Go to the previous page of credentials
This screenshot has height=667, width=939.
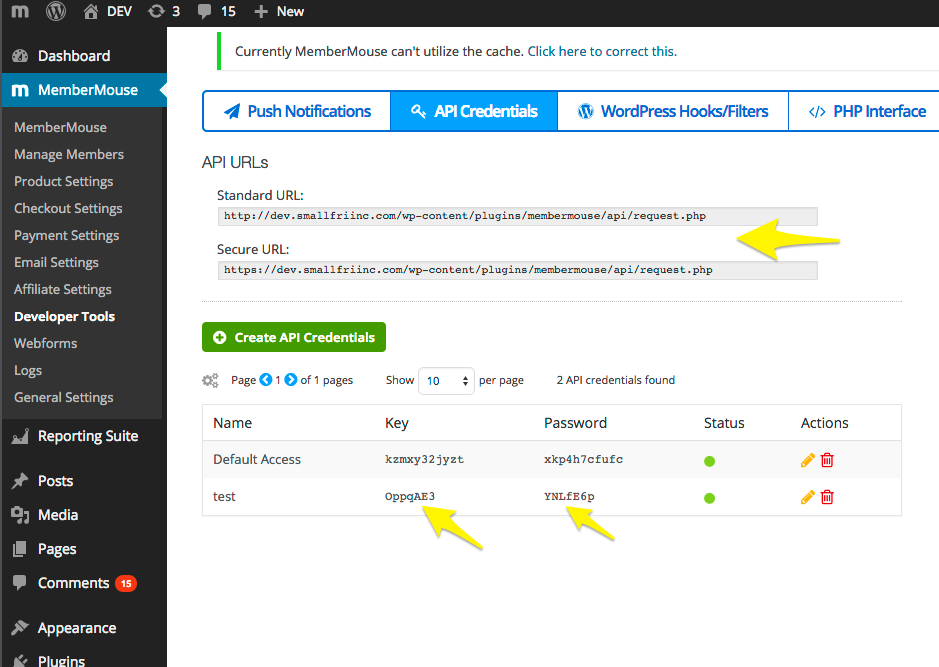tap(265, 380)
